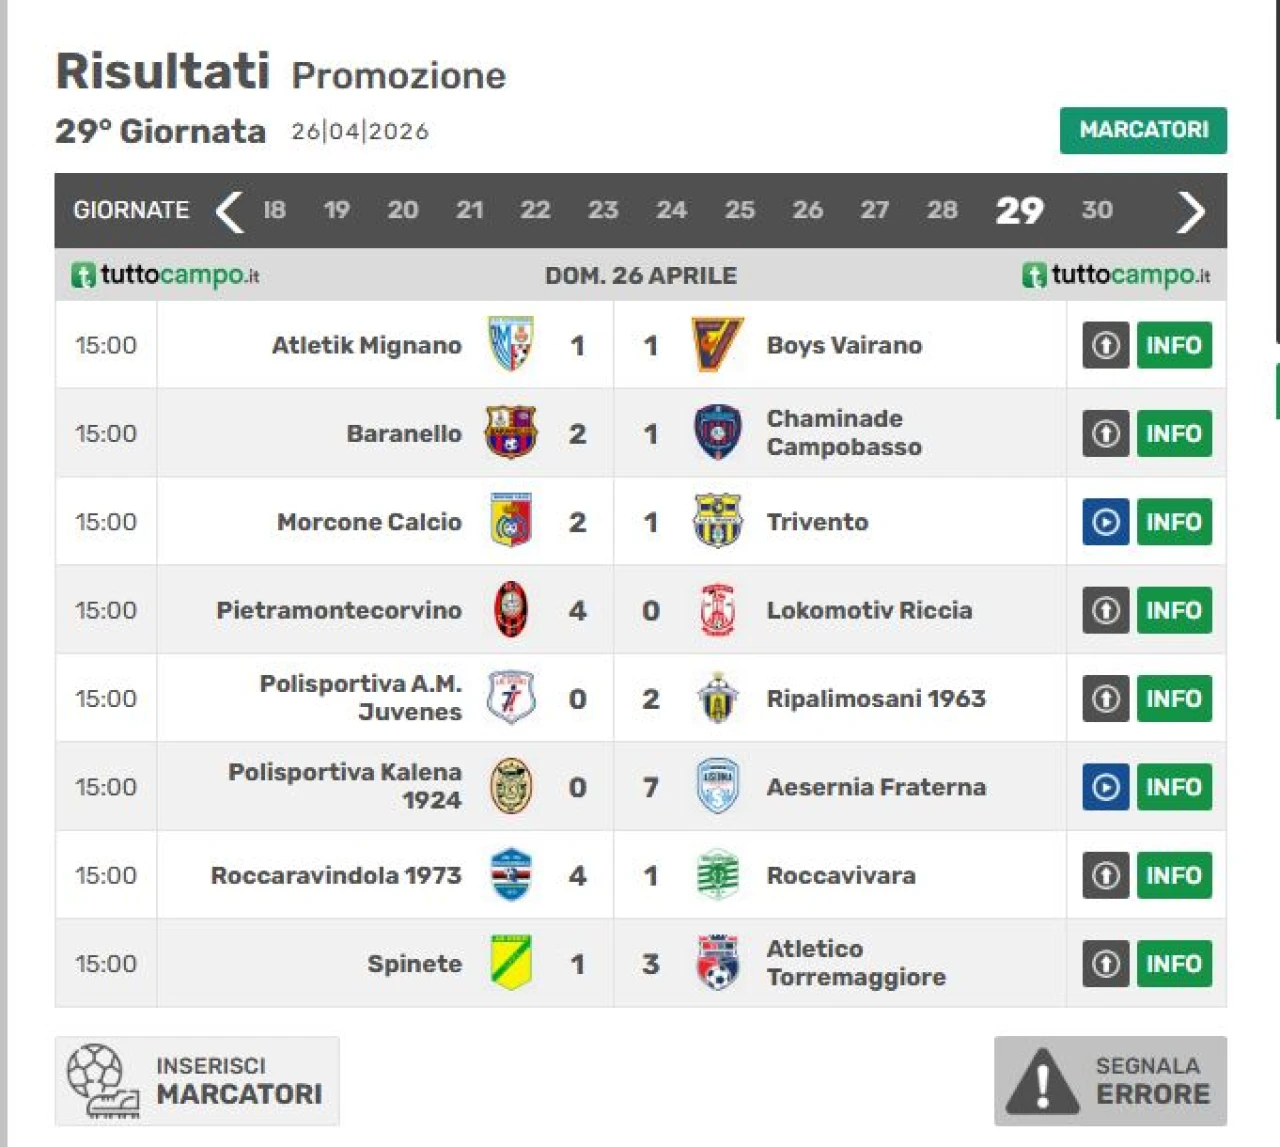
Task: Click the Boys Vairano team crest
Action: coord(717,345)
